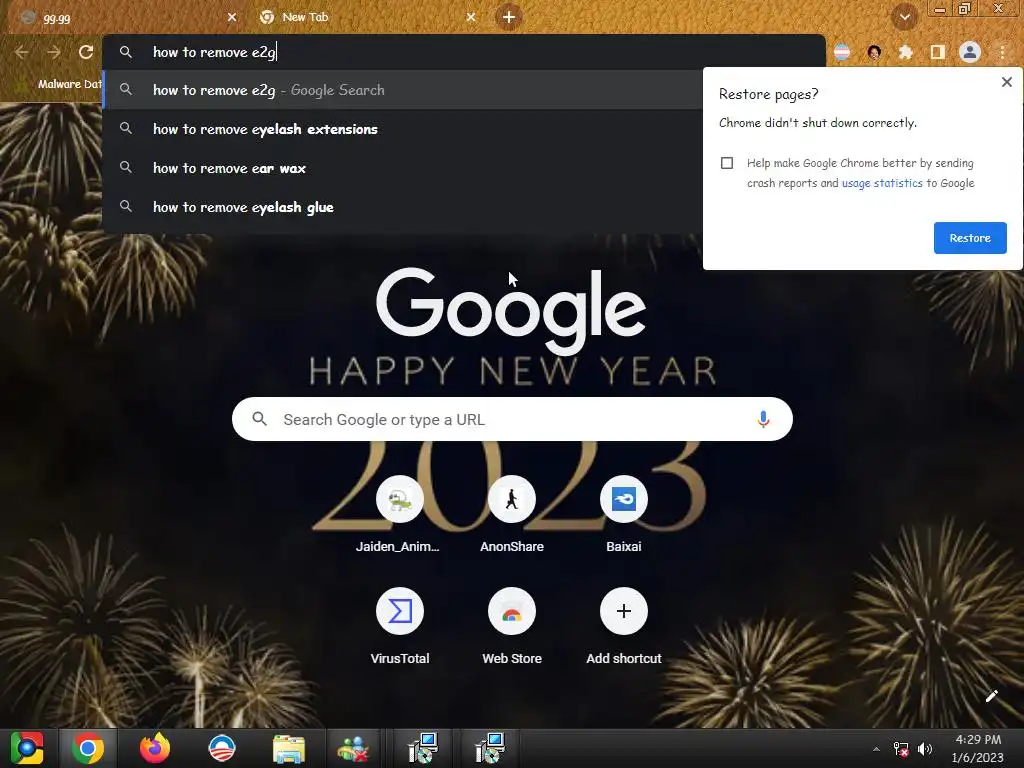Open the blue-red circle taskbar app

(221, 748)
